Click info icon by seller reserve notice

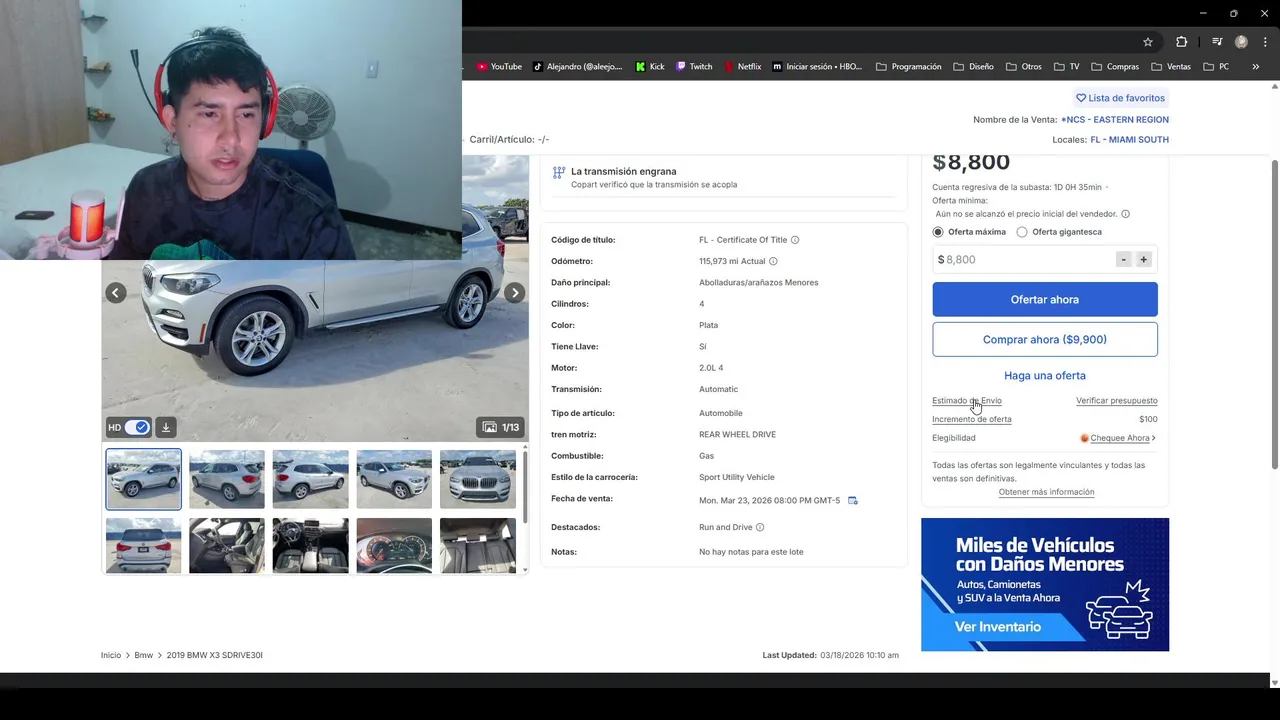tap(1125, 214)
